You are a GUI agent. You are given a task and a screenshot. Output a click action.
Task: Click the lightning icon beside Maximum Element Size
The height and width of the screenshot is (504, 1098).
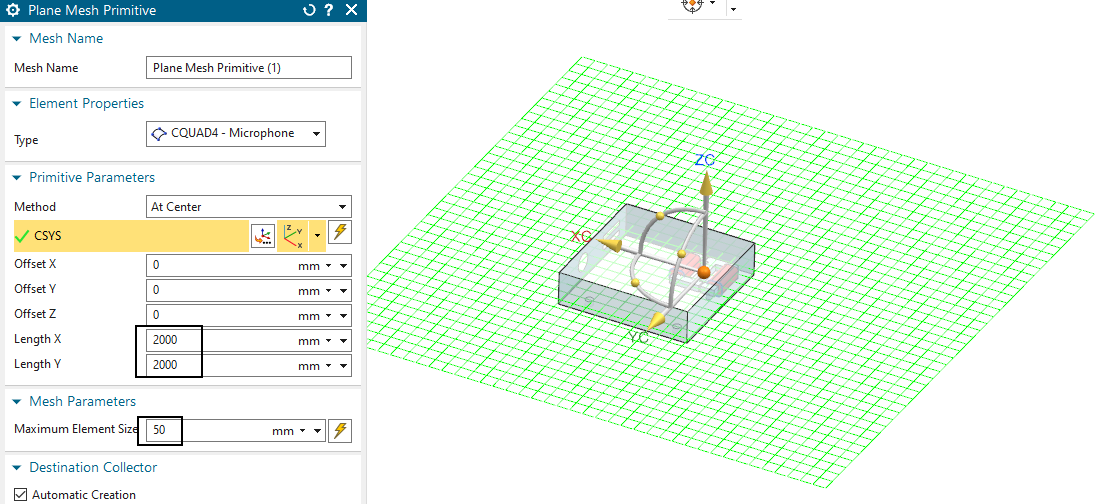click(x=340, y=431)
